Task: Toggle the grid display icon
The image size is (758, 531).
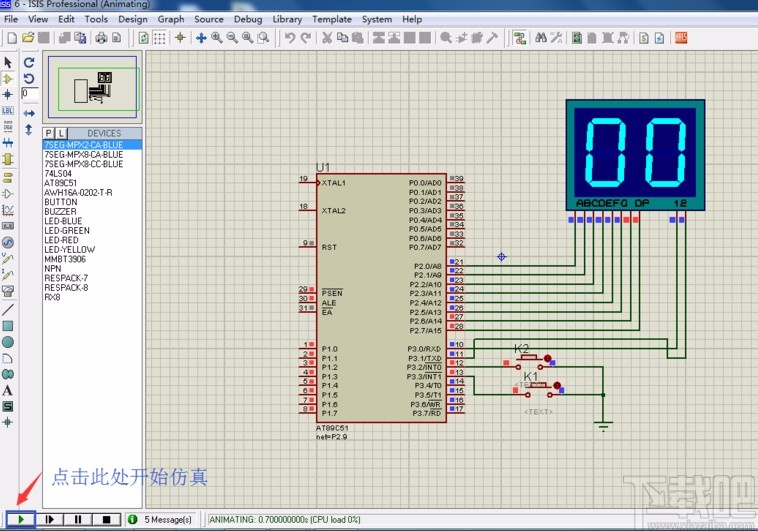Action: pos(160,38)
